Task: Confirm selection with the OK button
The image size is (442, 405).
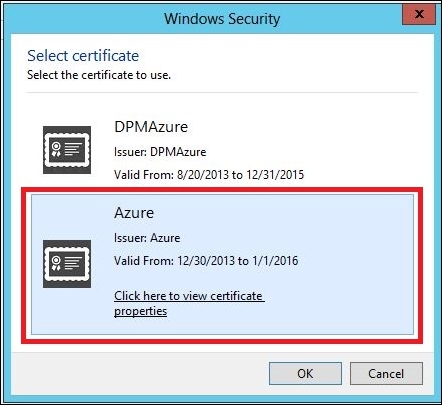Action: tap(305, 373)
